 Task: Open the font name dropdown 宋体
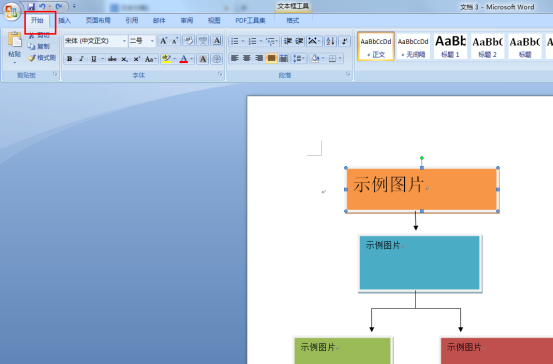[124, 41]
